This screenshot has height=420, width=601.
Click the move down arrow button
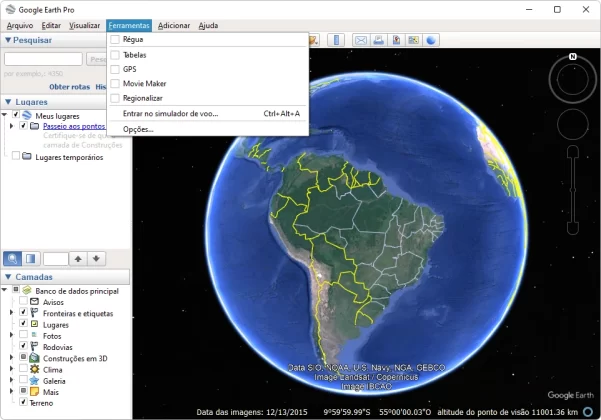(96, 259)
